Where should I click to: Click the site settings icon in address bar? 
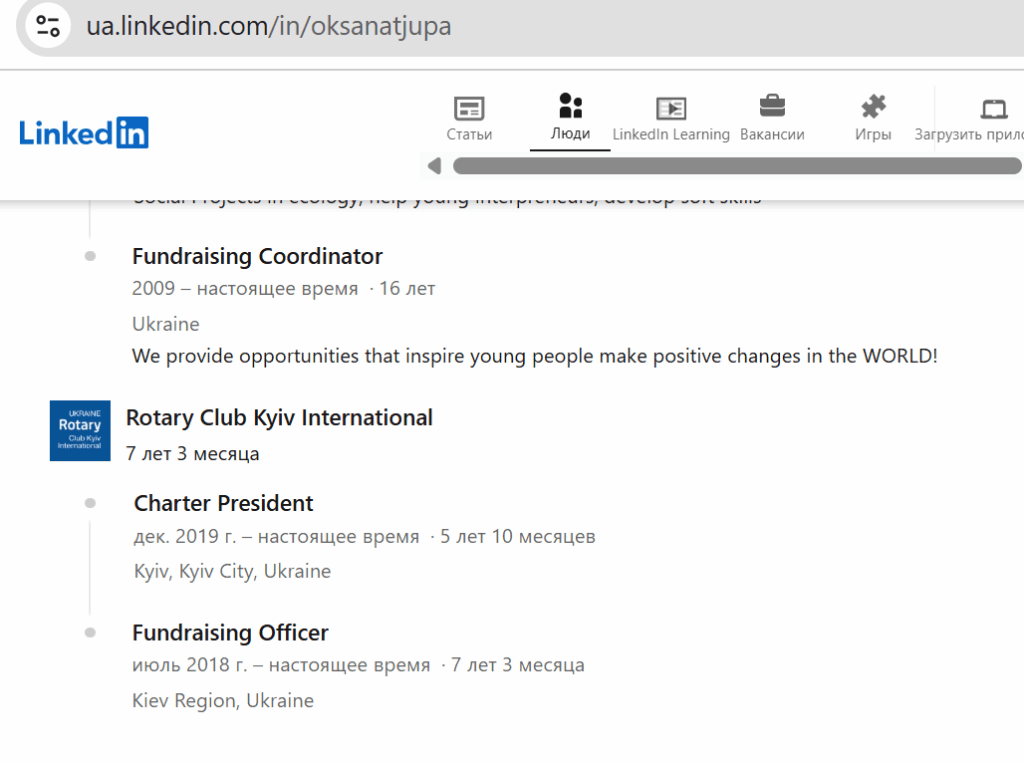(47, 26)
